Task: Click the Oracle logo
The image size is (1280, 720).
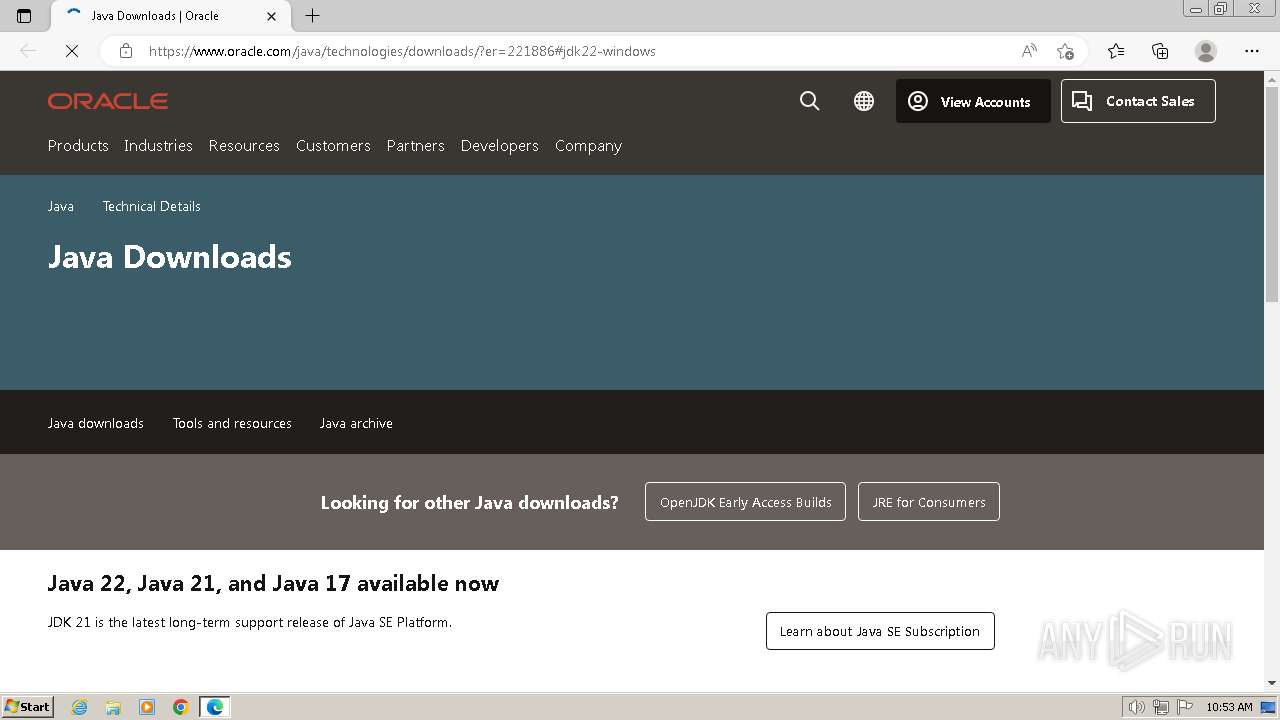Action: [x=108, y=101]
